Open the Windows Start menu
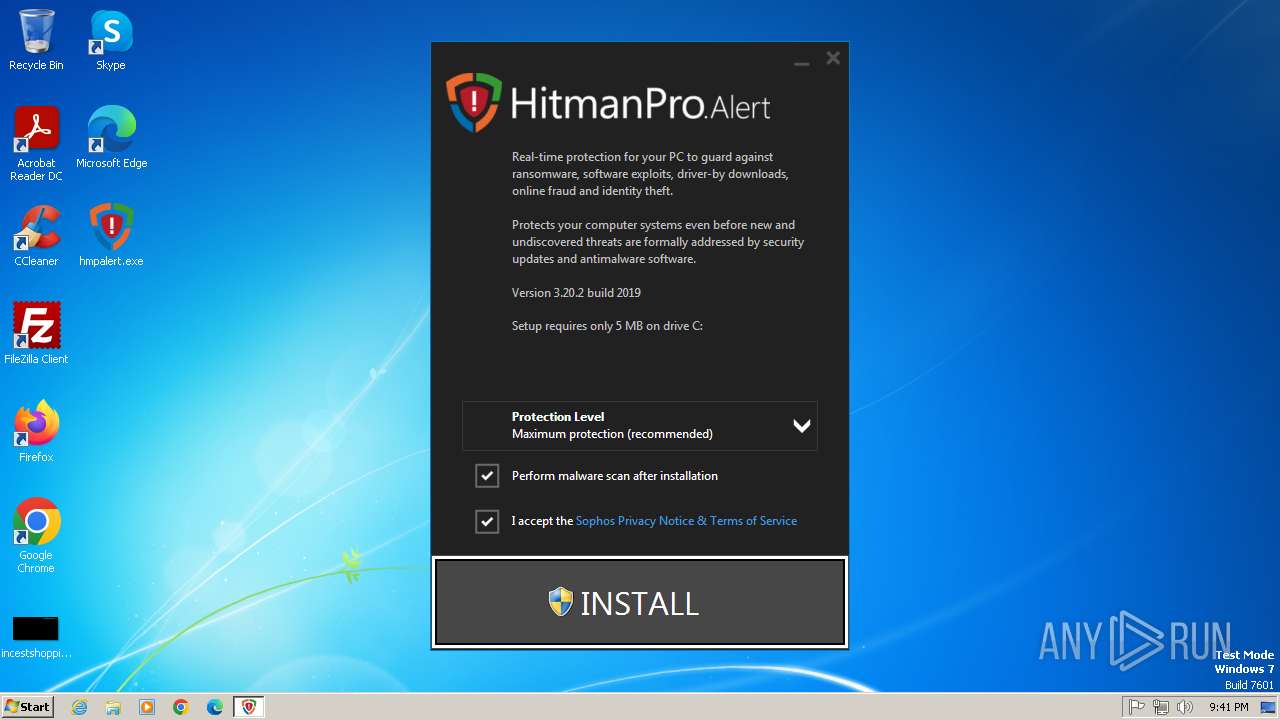This screenshot has width=1280, height=720. pos(28,707)
